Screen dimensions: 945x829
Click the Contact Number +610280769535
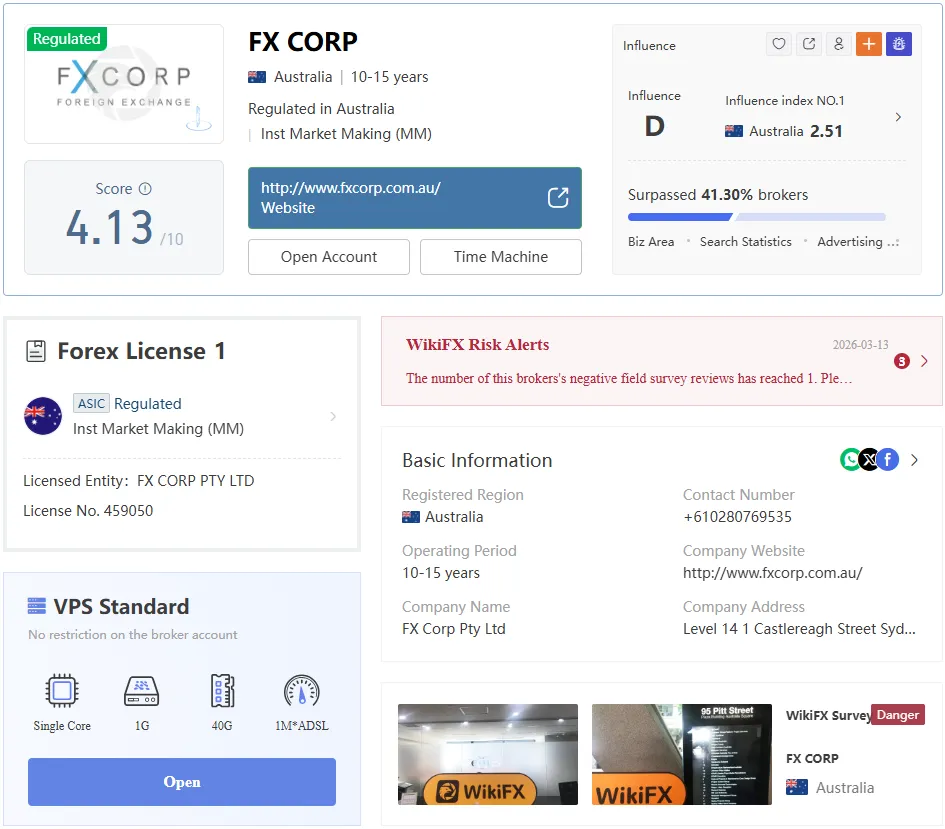737,516
